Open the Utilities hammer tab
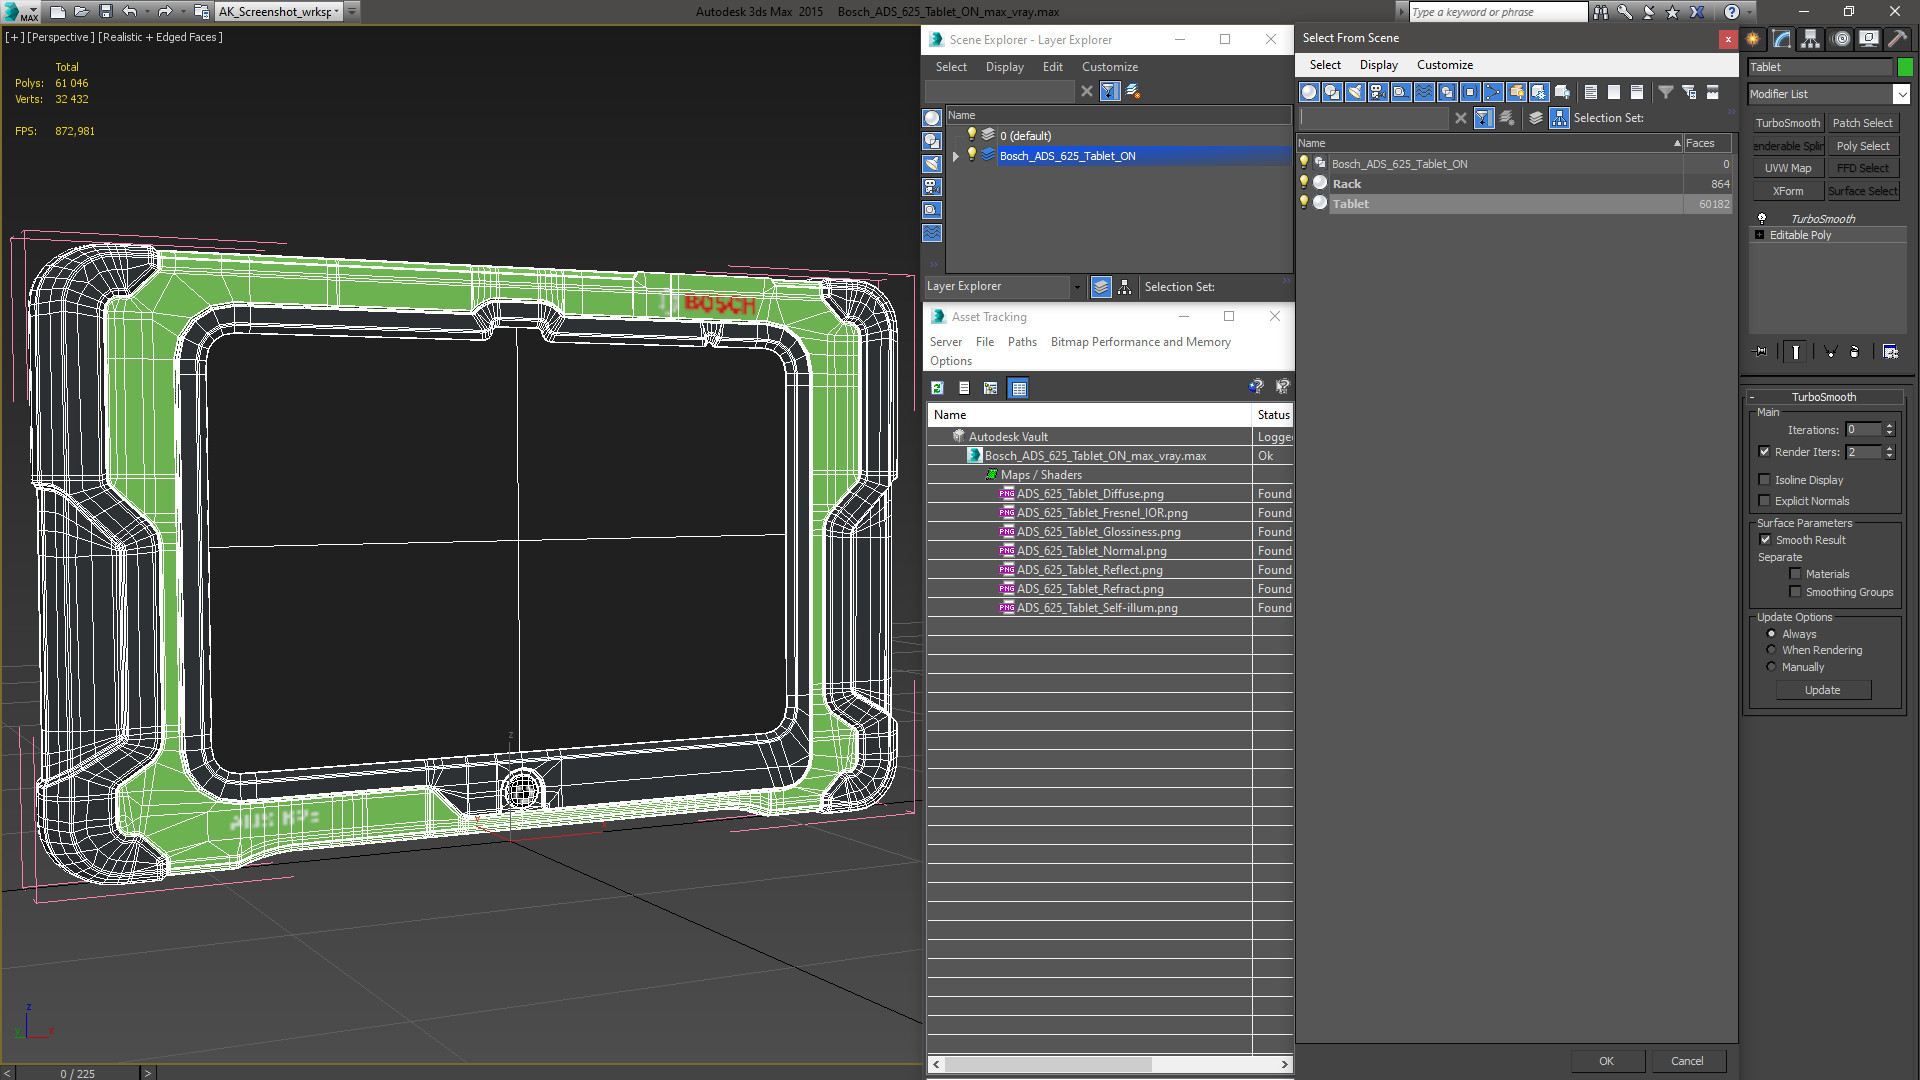1920x1080 pixels. pyautogui.click(x=1897, y=39)
